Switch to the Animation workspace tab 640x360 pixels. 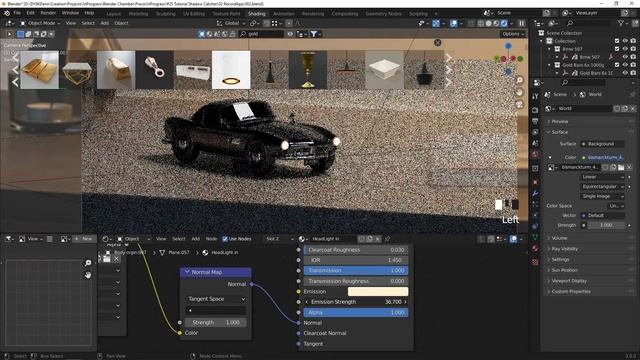tap(284, 13)
